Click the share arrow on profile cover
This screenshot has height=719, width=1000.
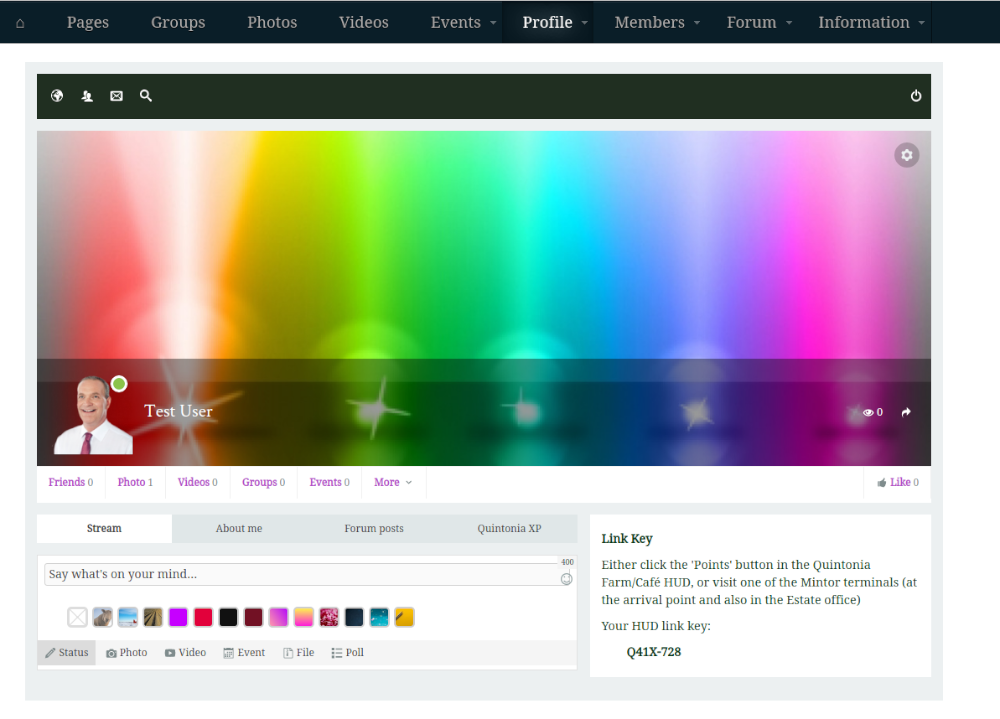tap(906, 412)
